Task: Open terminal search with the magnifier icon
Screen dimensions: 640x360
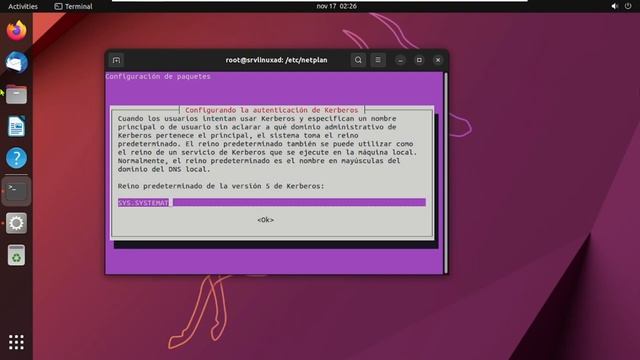Action: tap(358, 60)
